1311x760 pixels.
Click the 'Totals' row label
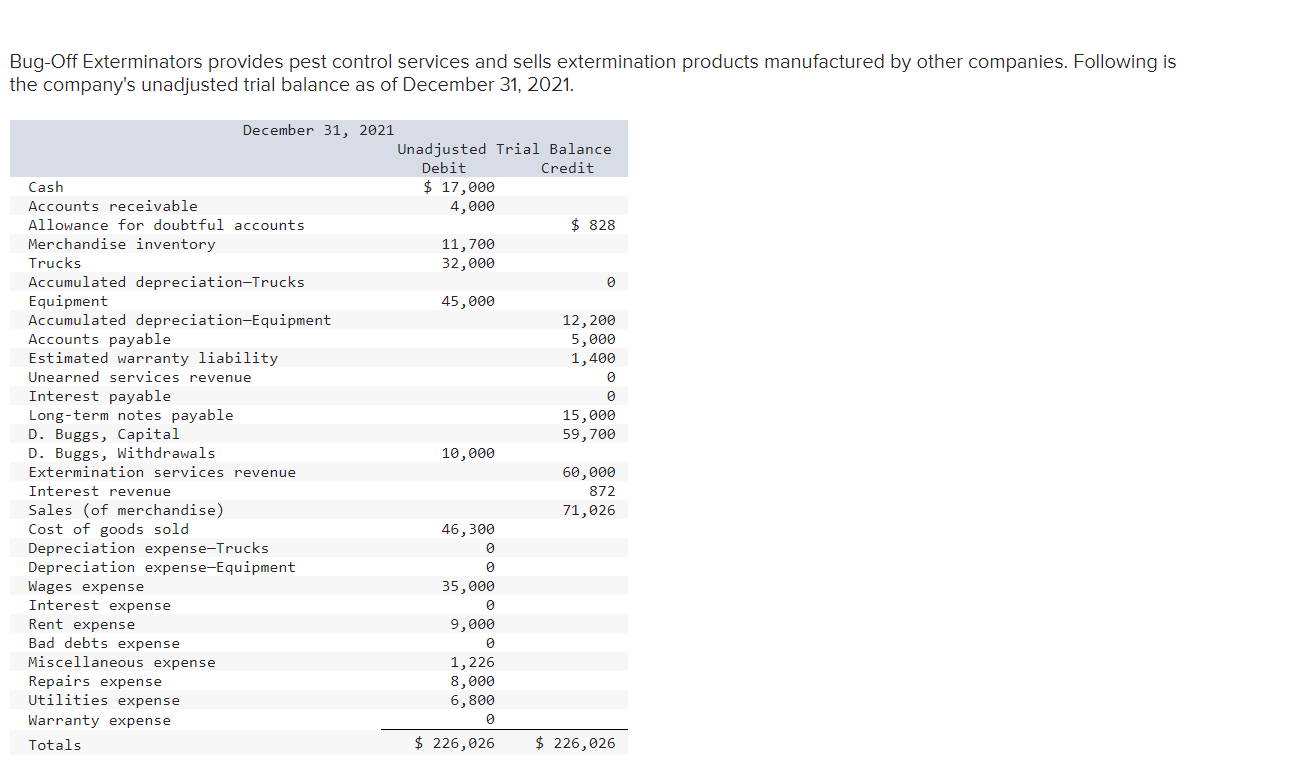[55, 744]
